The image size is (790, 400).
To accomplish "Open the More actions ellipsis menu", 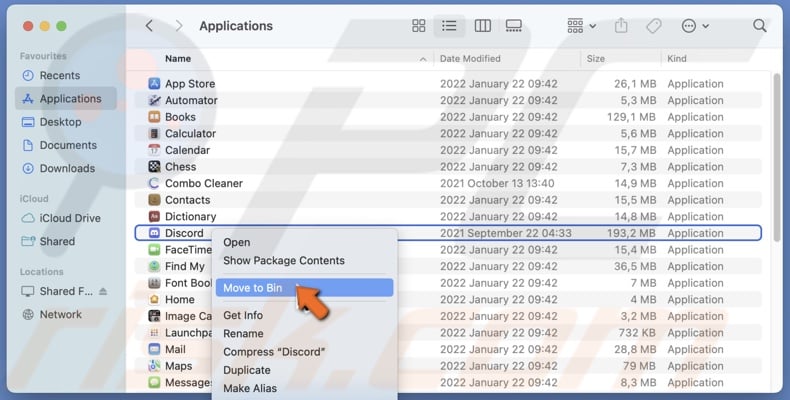I will [x=695, y=26].
